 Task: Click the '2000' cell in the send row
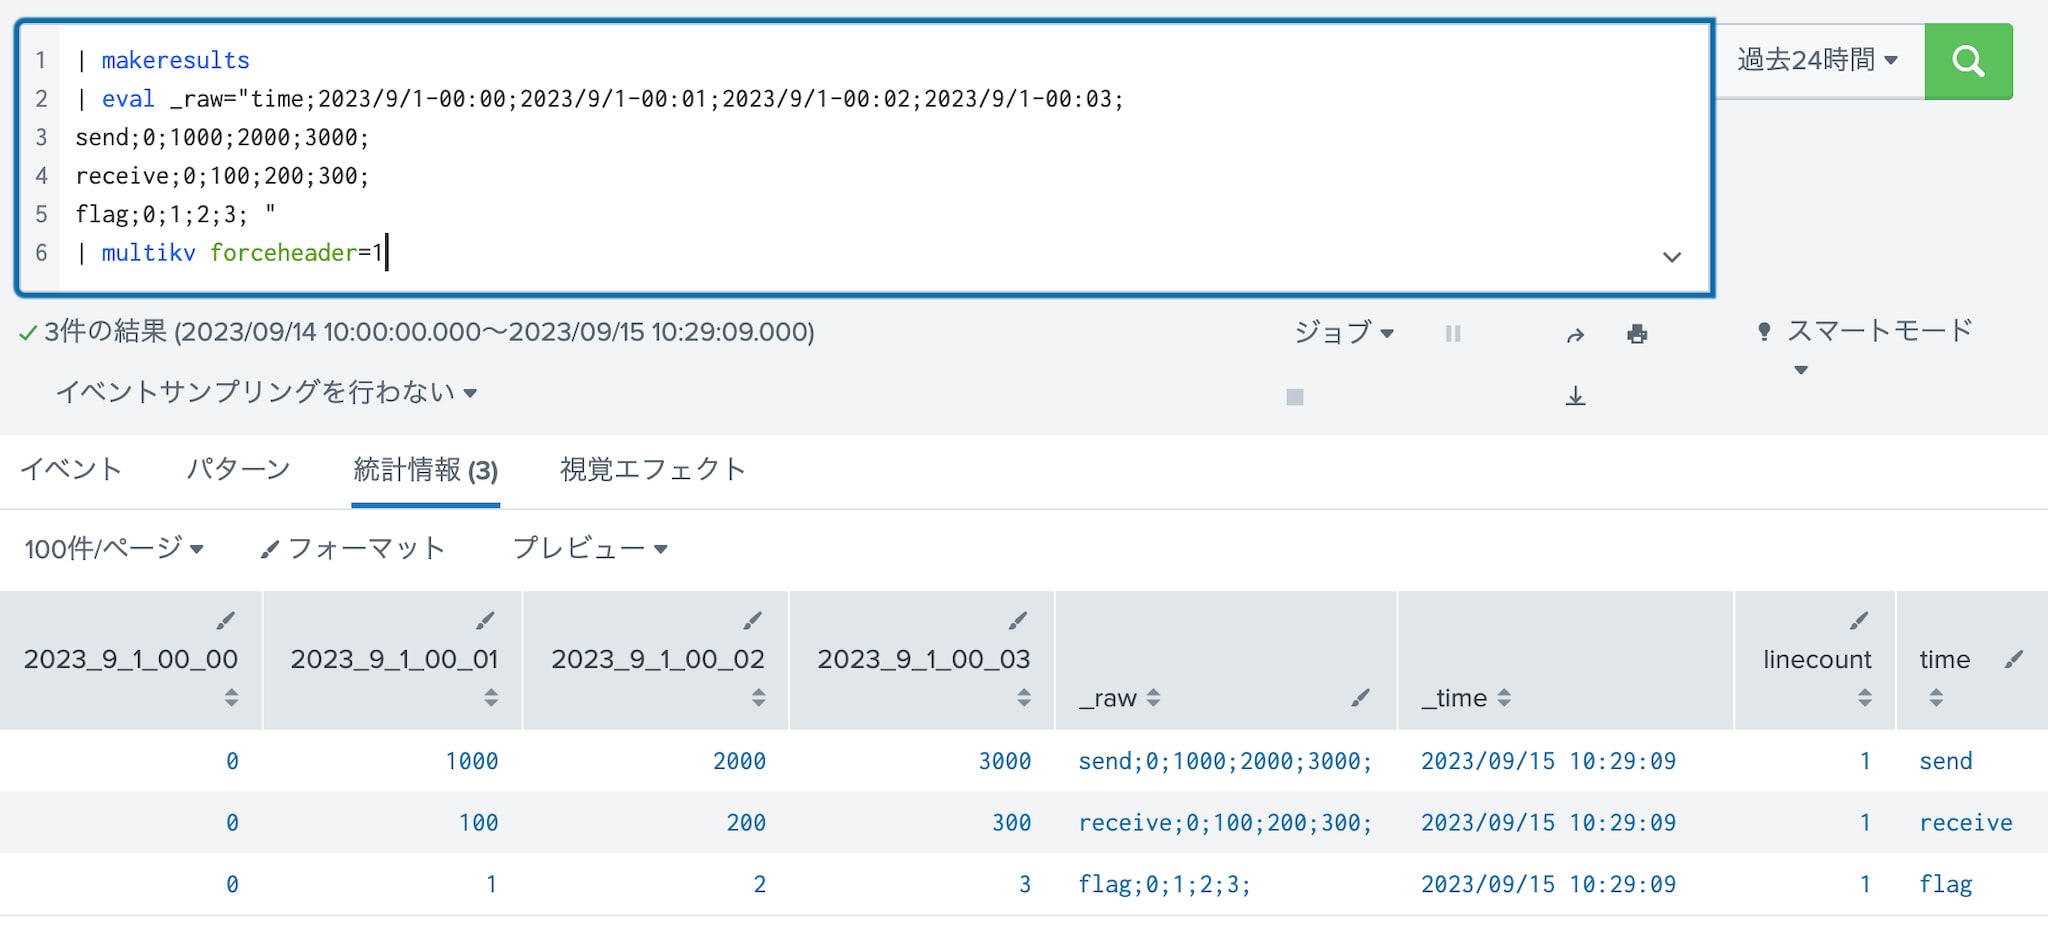[739, 761]
